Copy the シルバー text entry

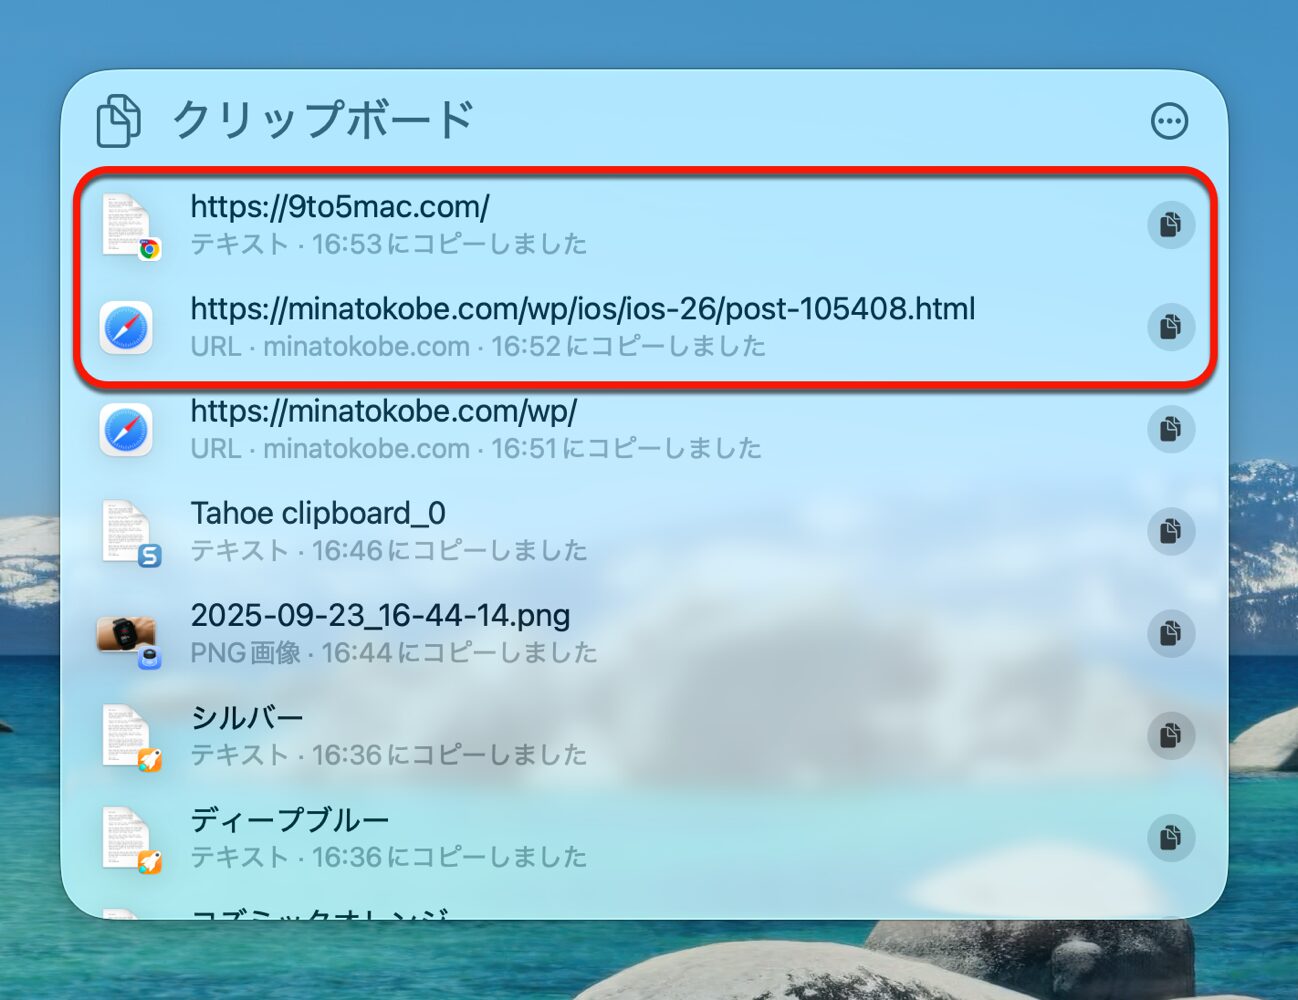click(x=1170, y=735)
